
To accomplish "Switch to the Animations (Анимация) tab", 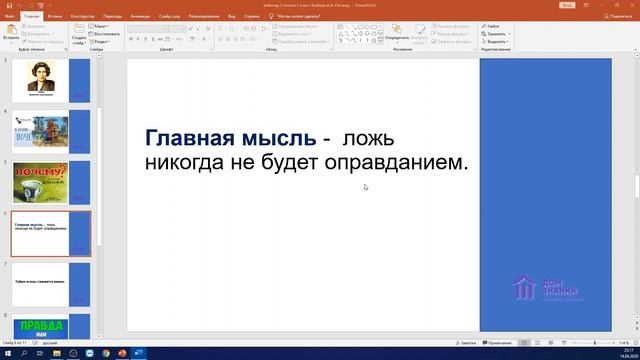I will pyautogui.click(x=140, y=16).
